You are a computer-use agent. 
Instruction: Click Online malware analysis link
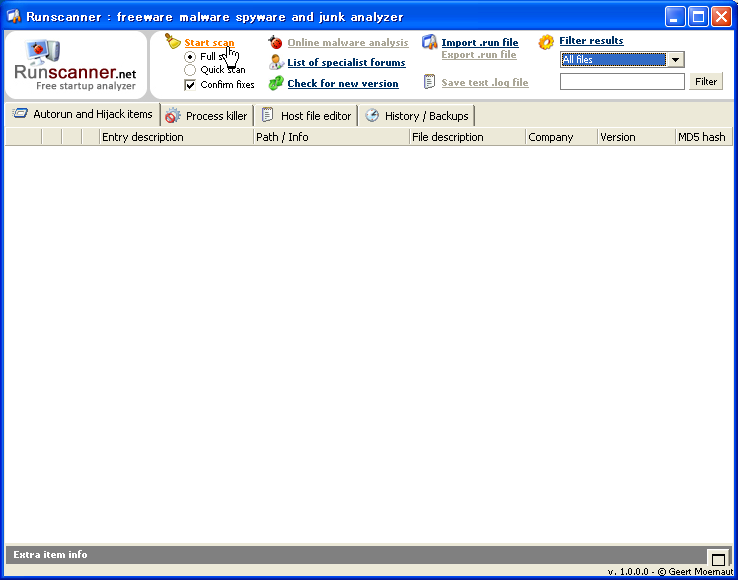coord(348,43)
